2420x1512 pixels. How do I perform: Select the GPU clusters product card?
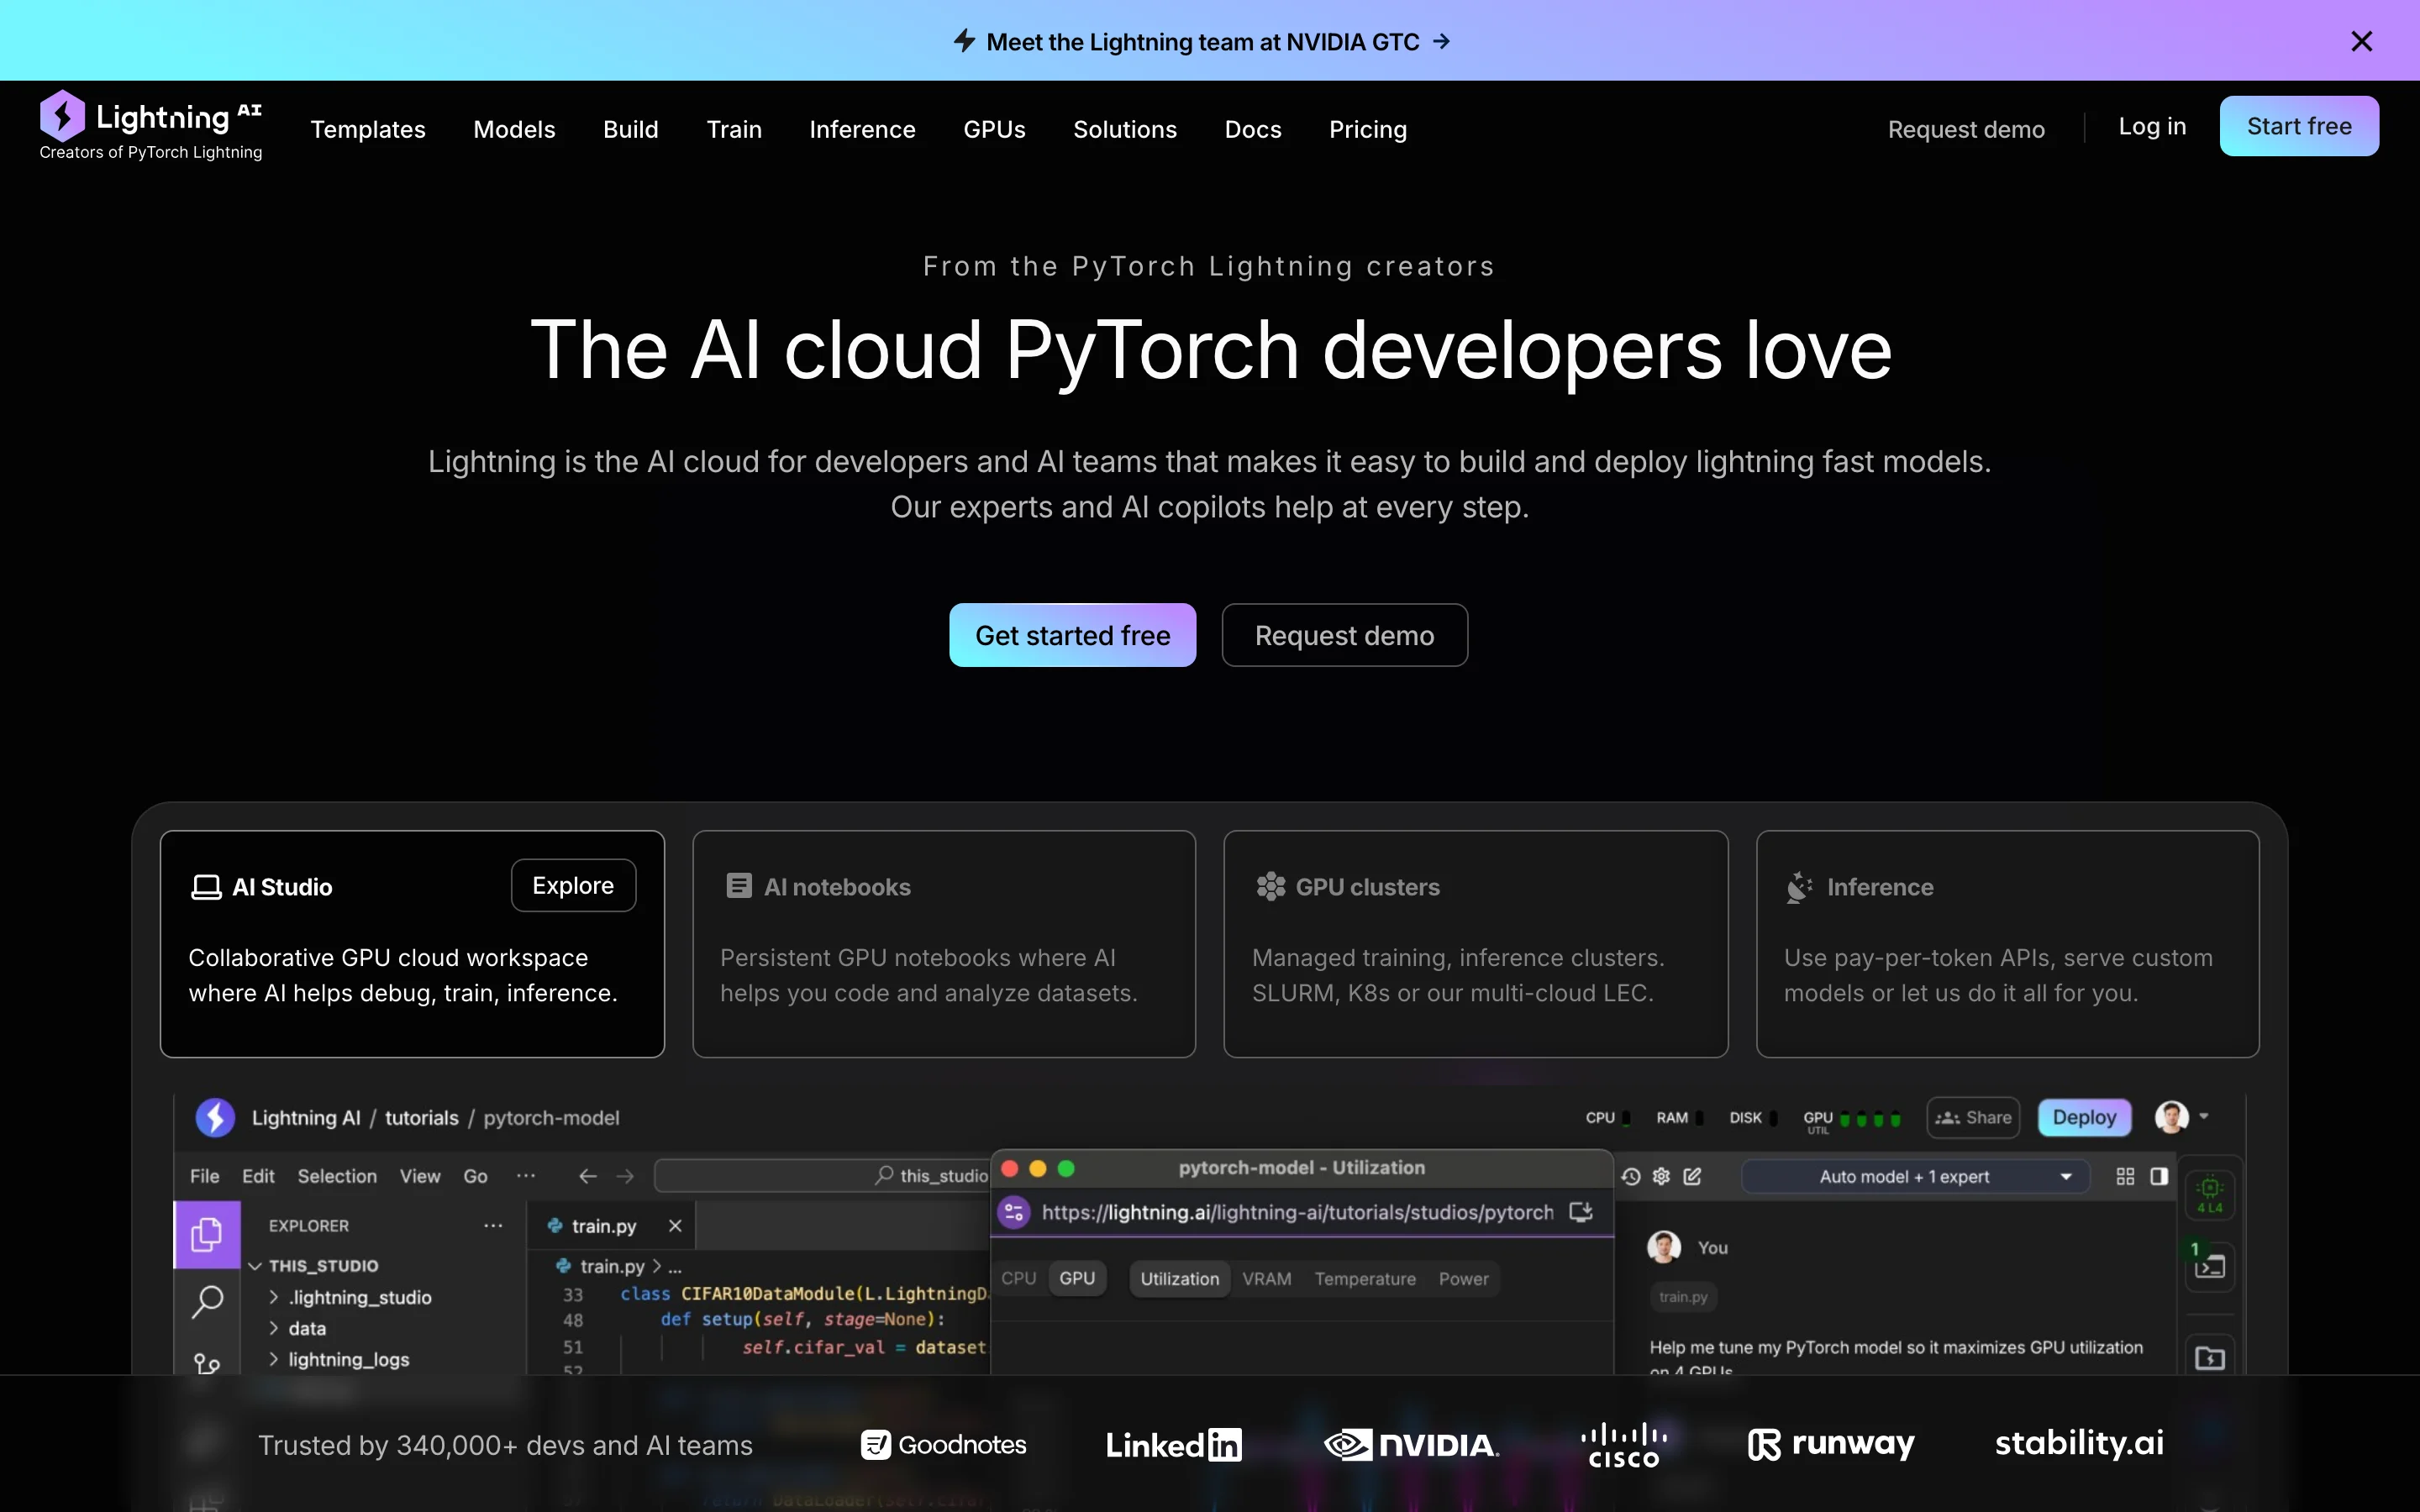tap(1475, 943)
